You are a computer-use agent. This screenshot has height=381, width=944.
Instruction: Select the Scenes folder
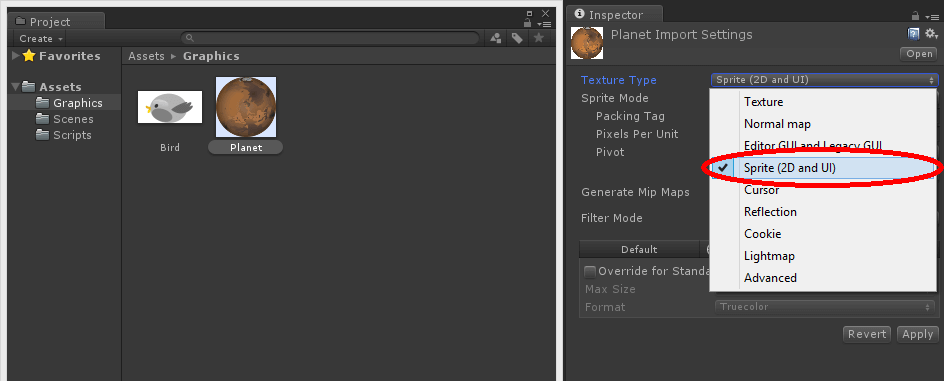[64, 119]
